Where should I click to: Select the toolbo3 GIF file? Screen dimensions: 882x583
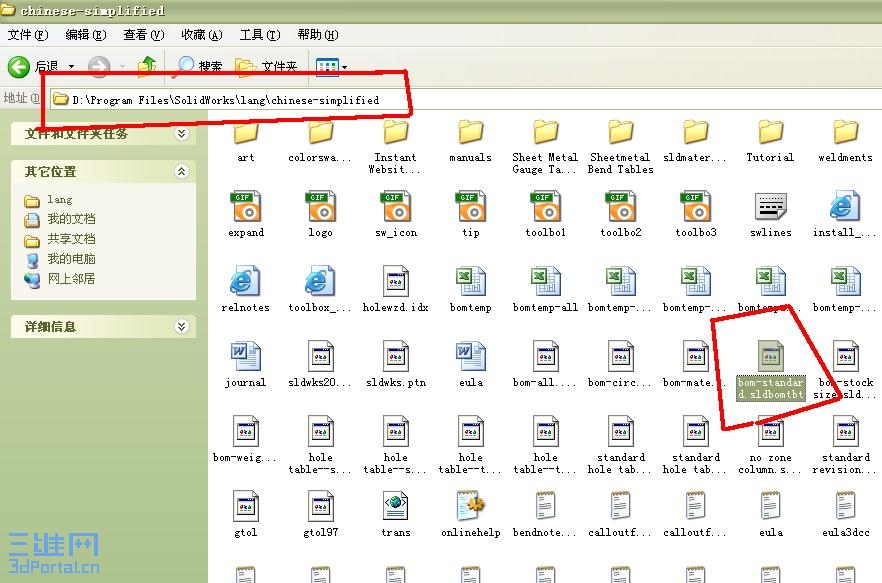(x=696, y=214)
